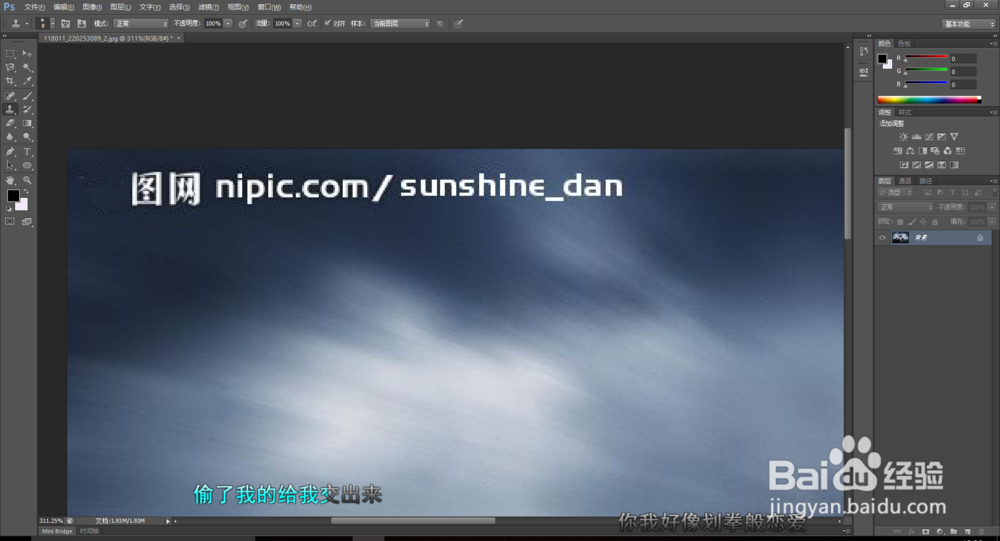
Task: Open the brush preset picker arrow
Action: [x=52, y=24]
